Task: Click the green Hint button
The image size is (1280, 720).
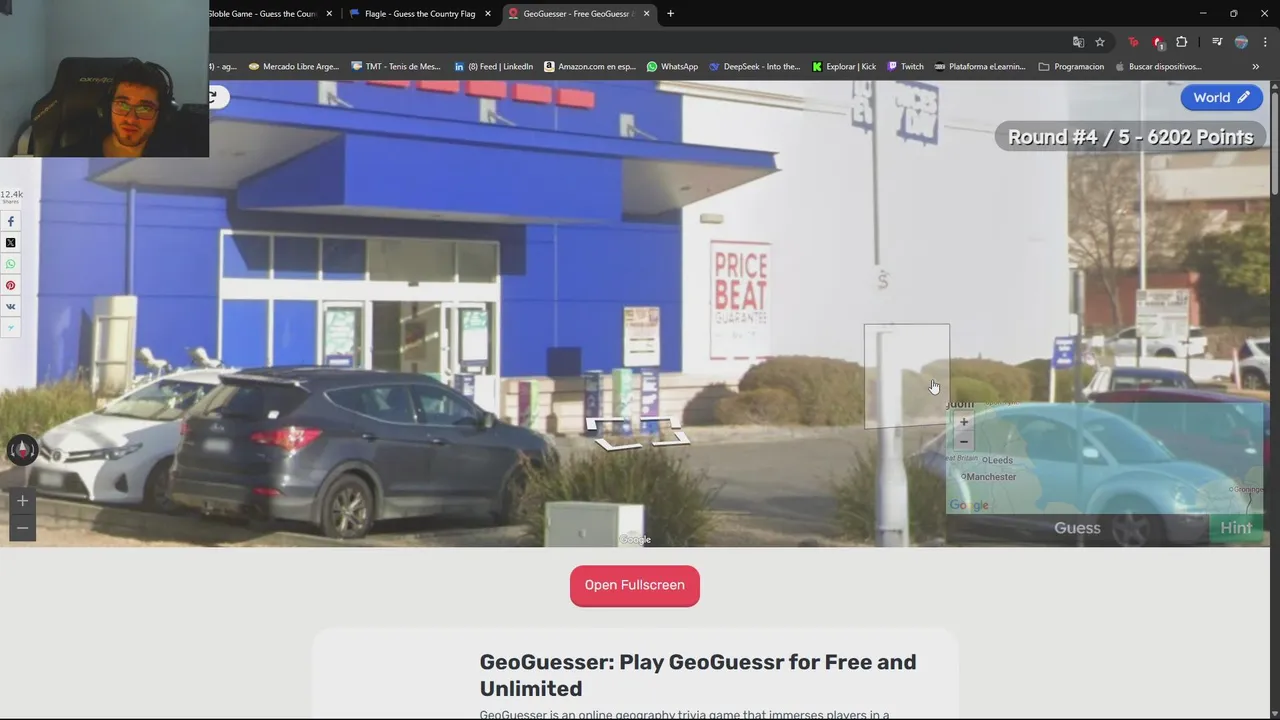Action: point(1236,528)
